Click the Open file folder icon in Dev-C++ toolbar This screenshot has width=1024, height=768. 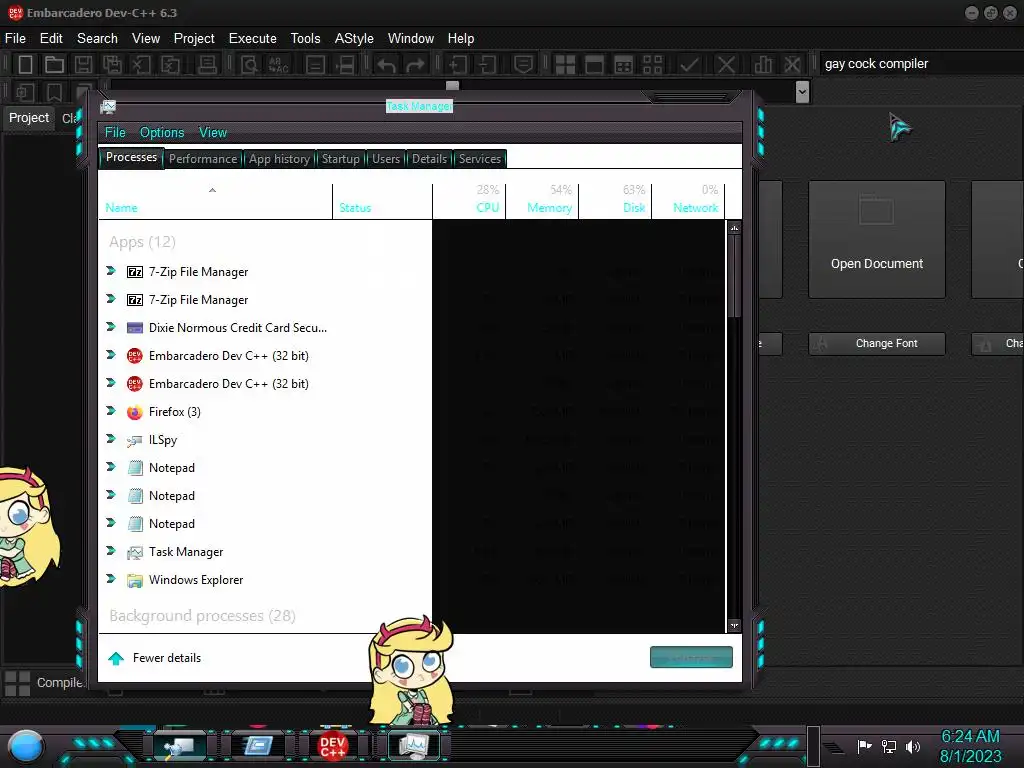[x=54, y=64]
